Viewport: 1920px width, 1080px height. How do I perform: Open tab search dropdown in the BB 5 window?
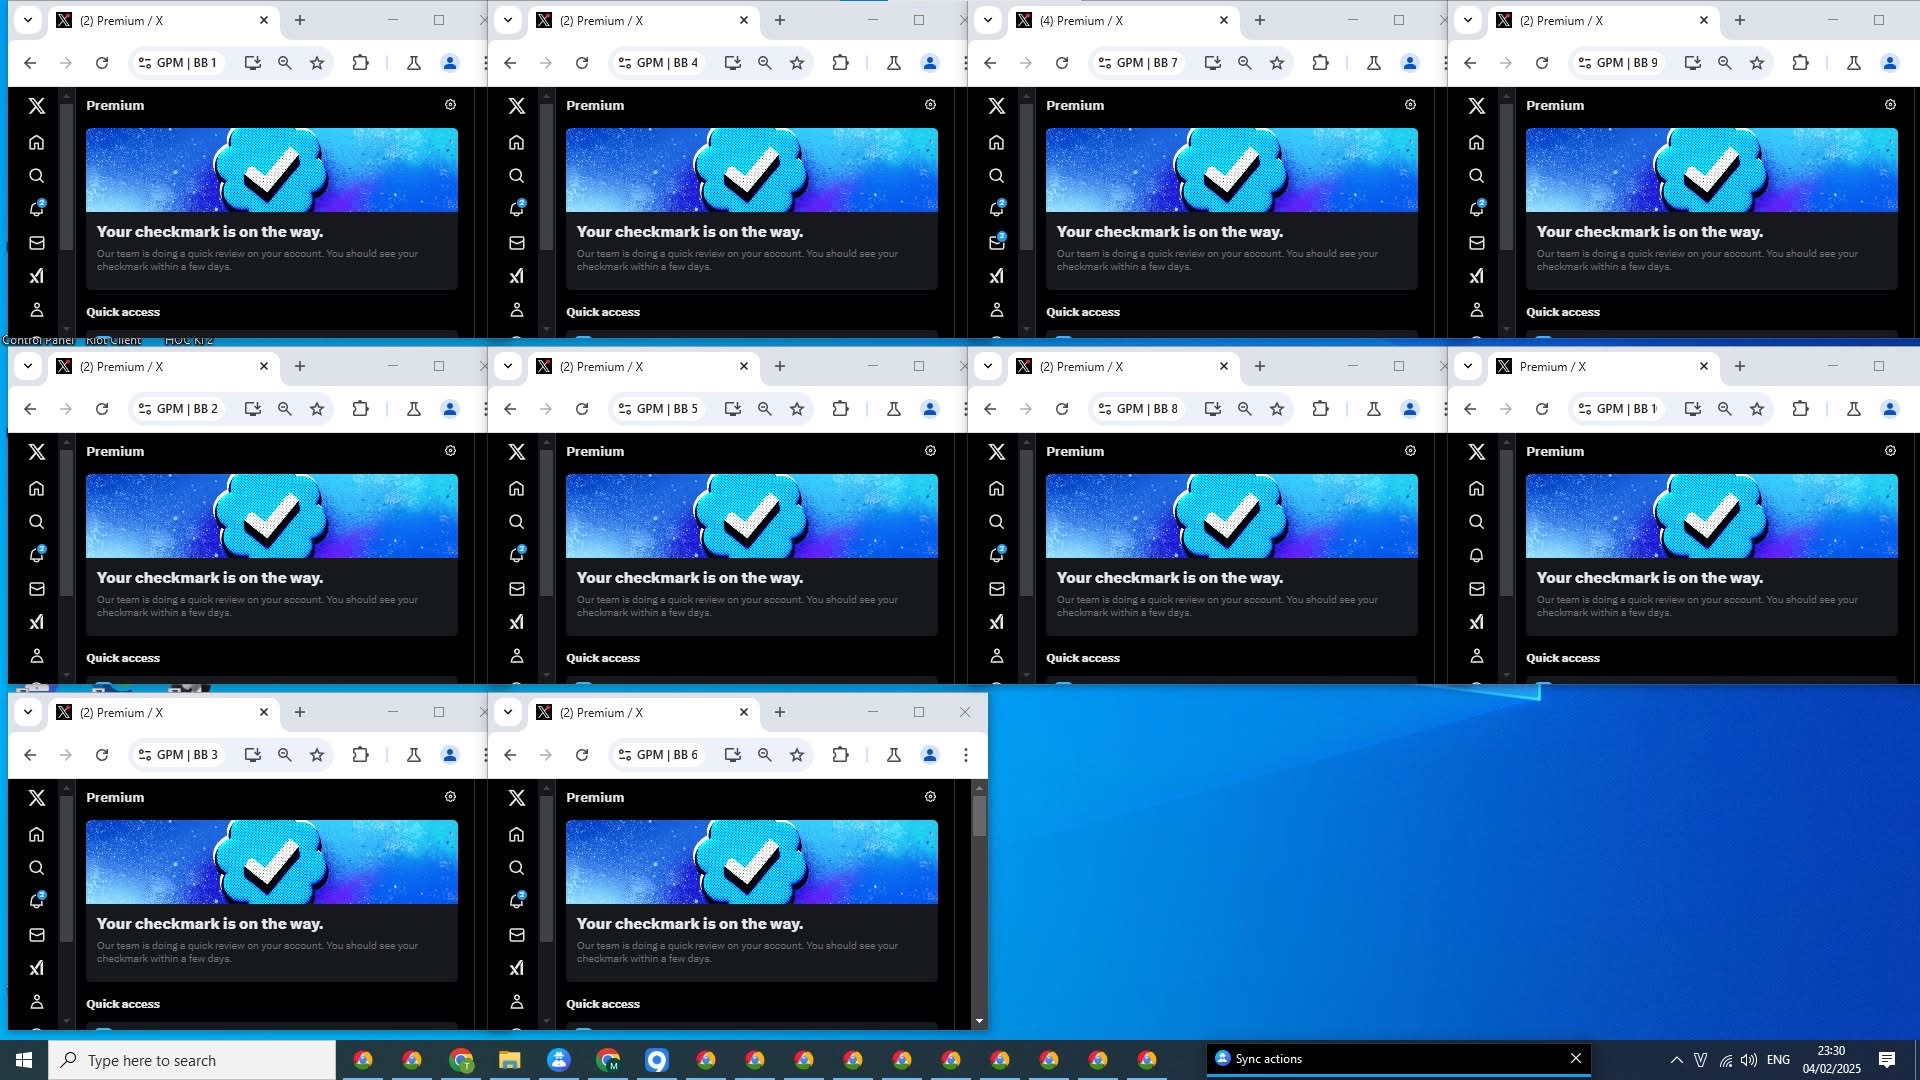coord(508,366)
